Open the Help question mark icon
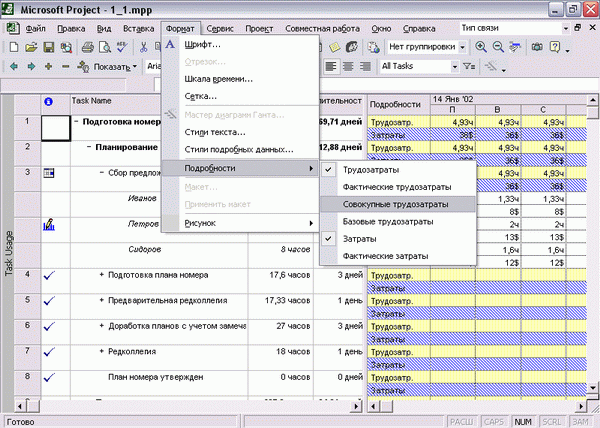This screenshot has height=428, width=600. (555, 47)
